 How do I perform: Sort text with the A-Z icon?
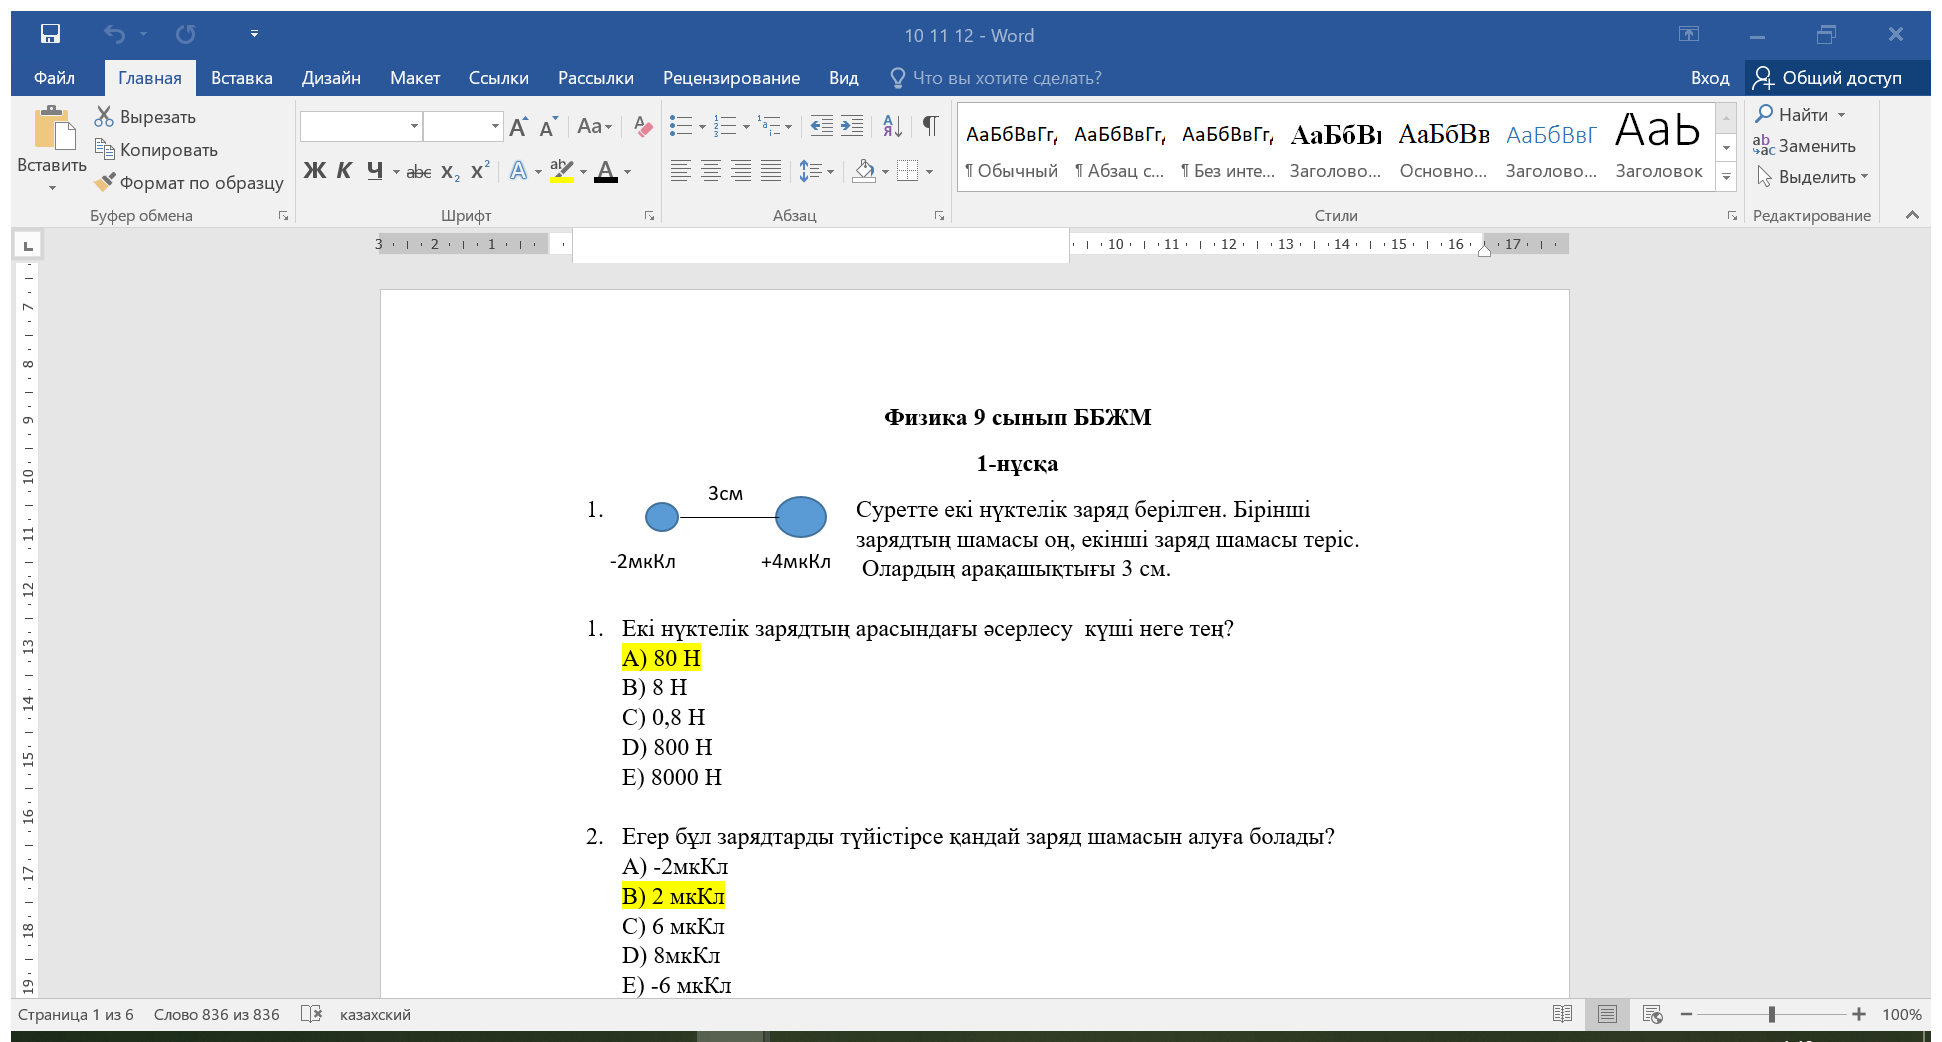pos(892,126)
